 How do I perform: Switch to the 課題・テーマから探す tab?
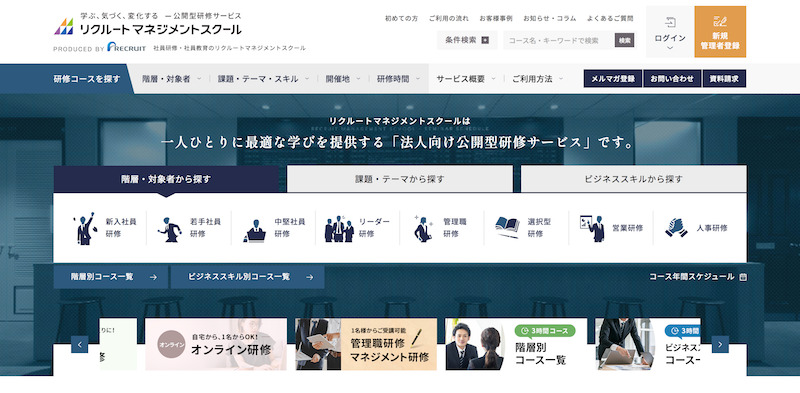pyautogui.click(x=399, y=179)
